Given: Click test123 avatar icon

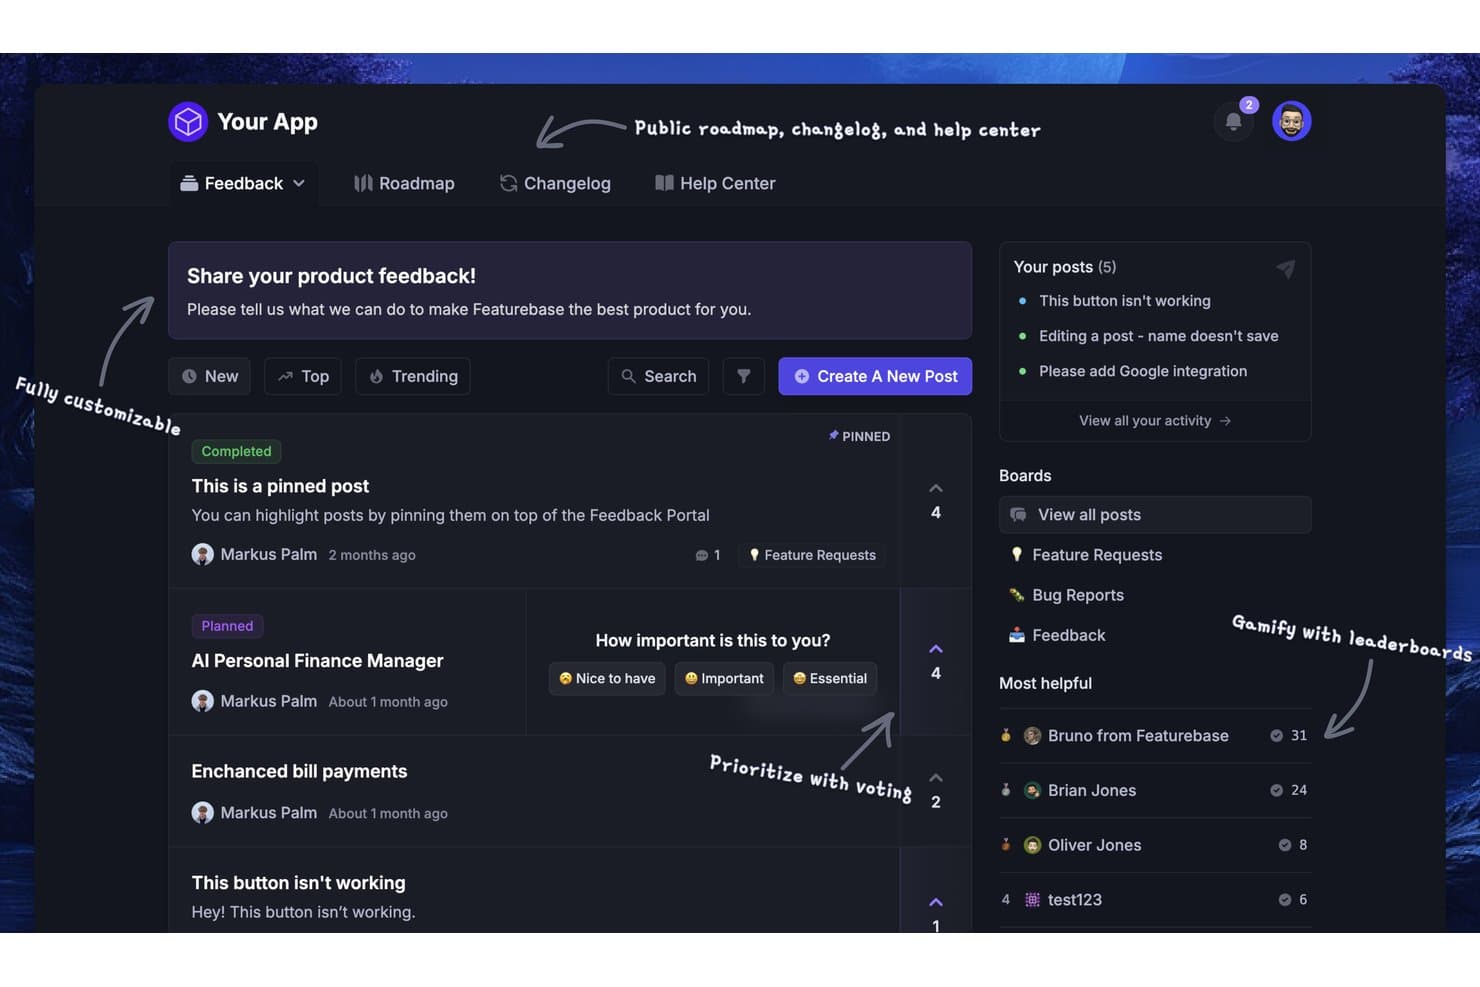Looking at the screenshot, I should [1033, 900].
